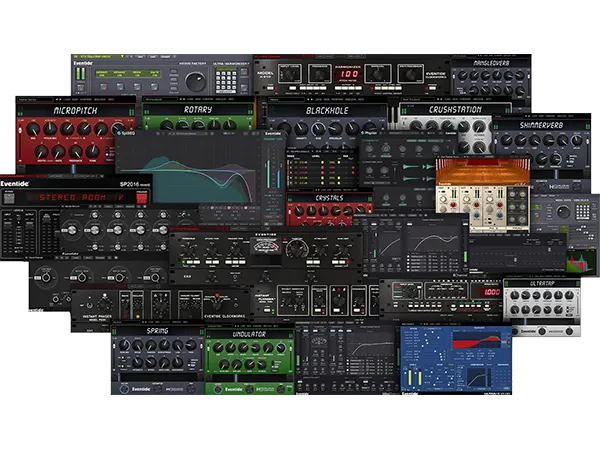The image size is (600, 450).
Task: Click the red Program button on SP2016
Action: (142, 197)
